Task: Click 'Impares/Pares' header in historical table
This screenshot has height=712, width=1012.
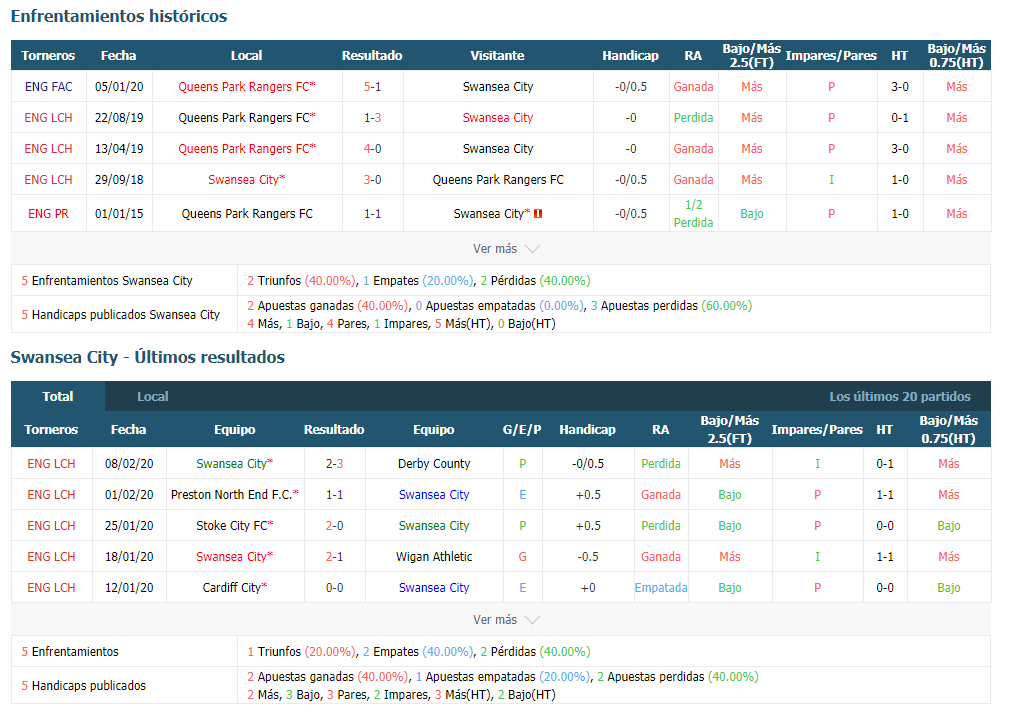Action: point(831,56)
